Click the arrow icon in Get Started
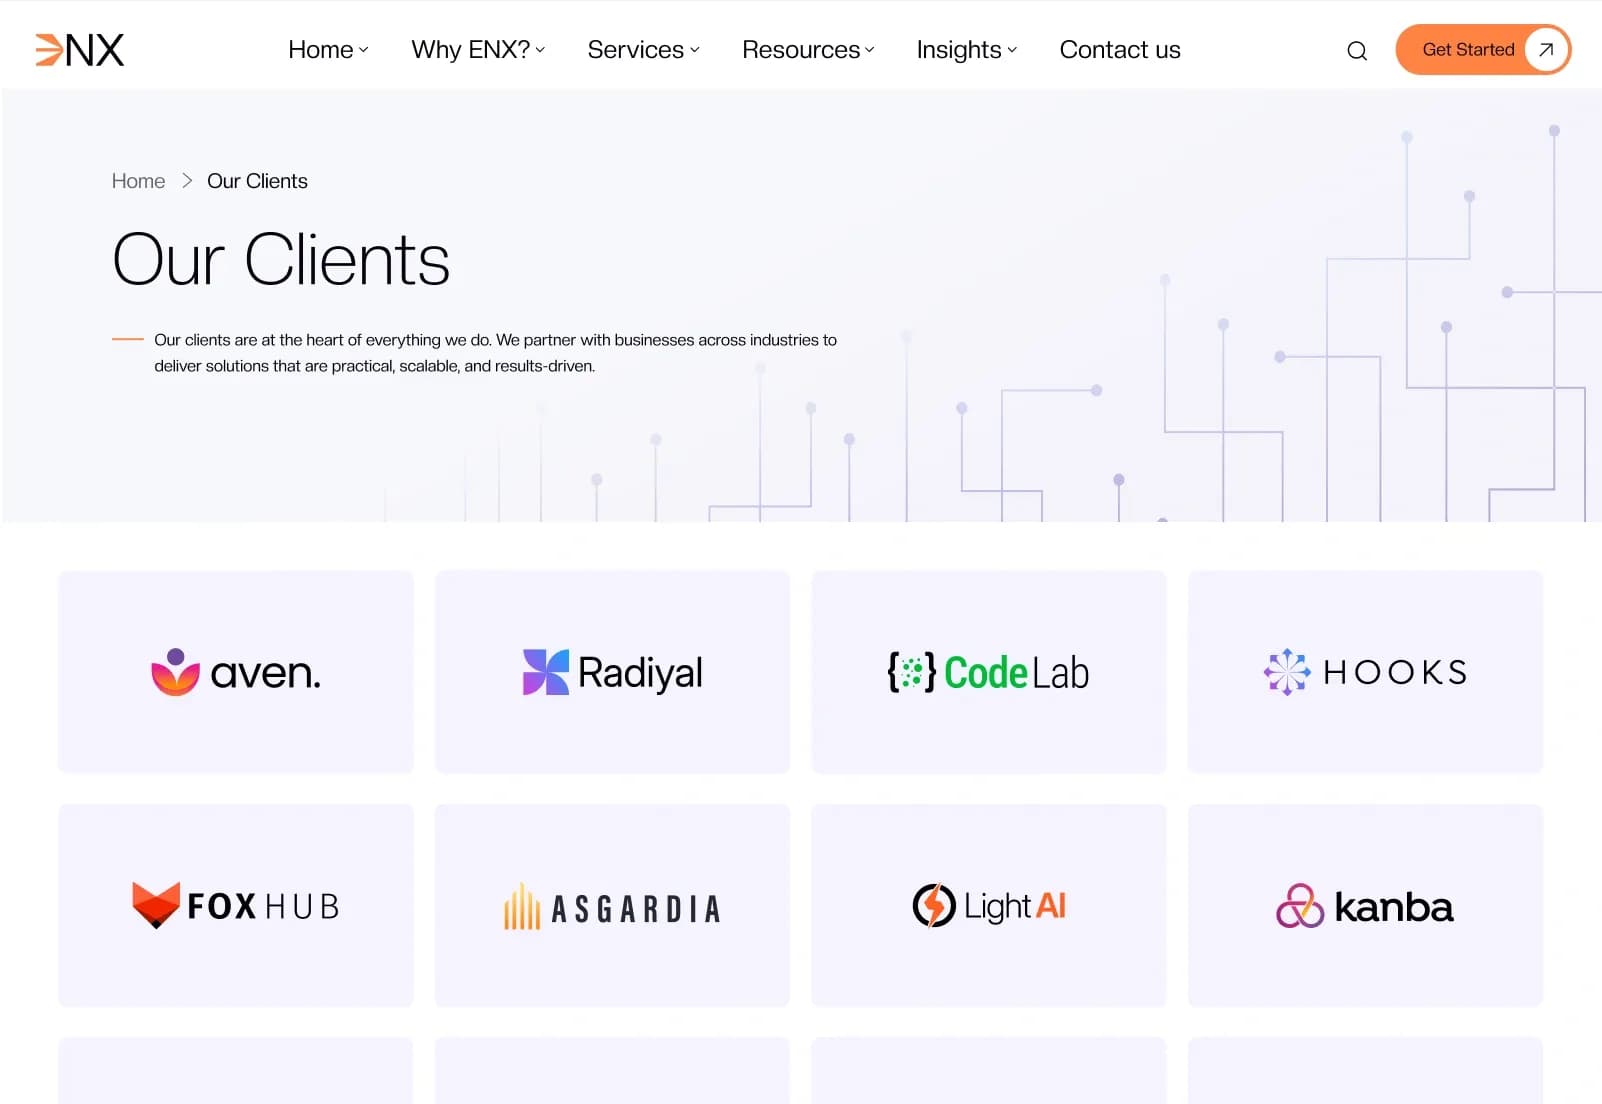This screenshot has height=1104, width=1602. 1546,50
